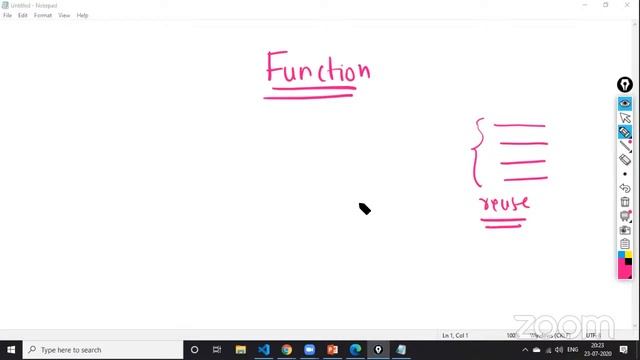The image size is (640, 360).
Task: Switch to PowerPoint on the taskbar
Action: [332, 350]
